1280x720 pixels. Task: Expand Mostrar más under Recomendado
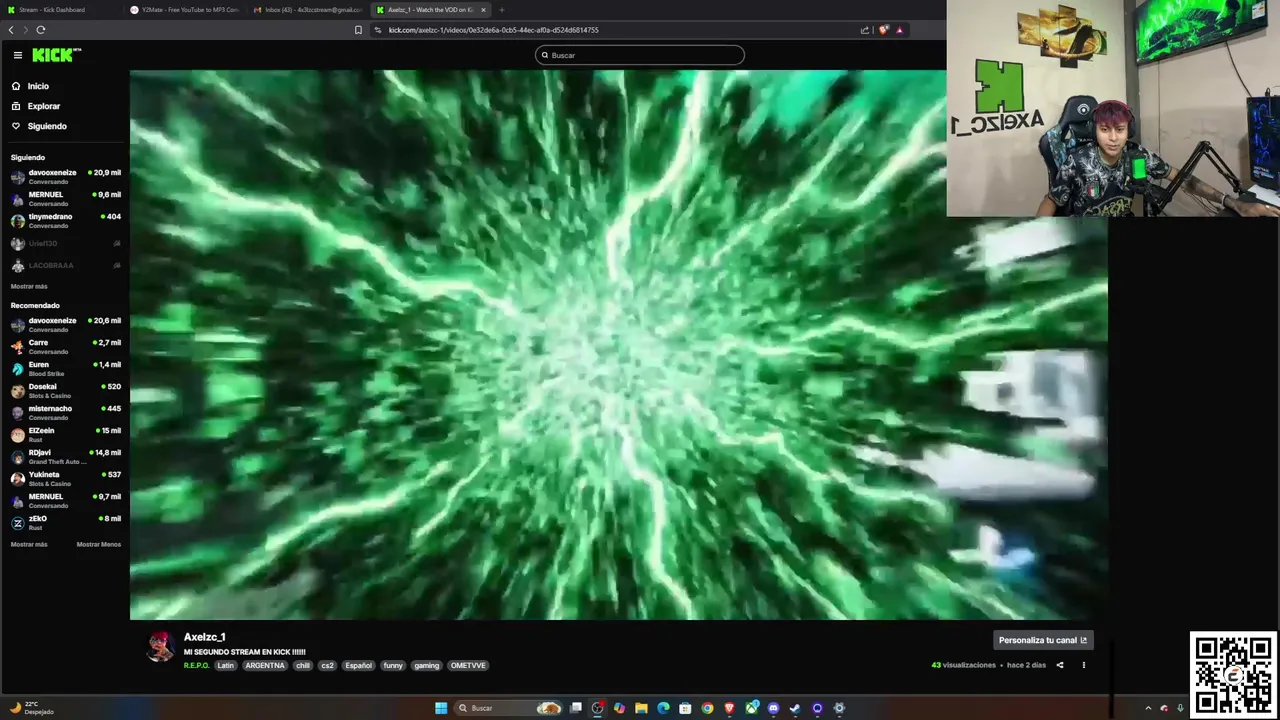tap(29, 544)
